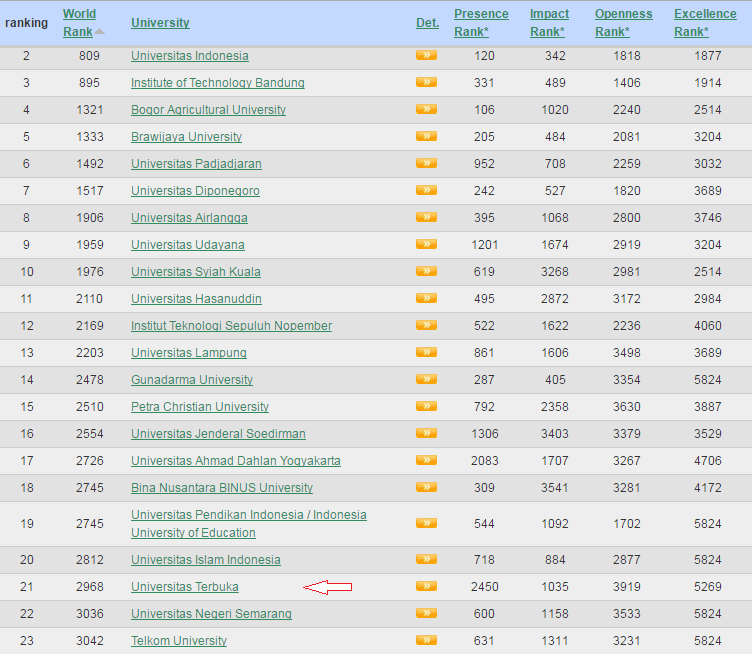Open details icon for Bogor Agricultural University

coord(426,109)
